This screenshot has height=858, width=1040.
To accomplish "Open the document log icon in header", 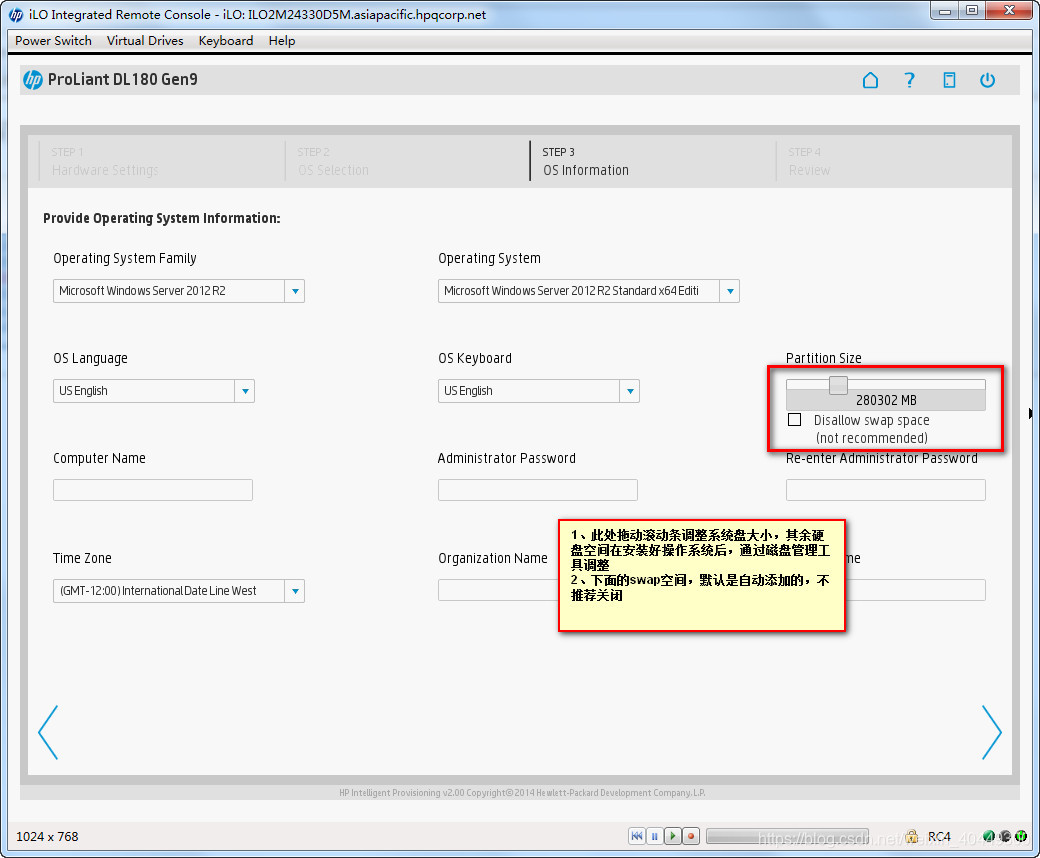I will point(949,80).
